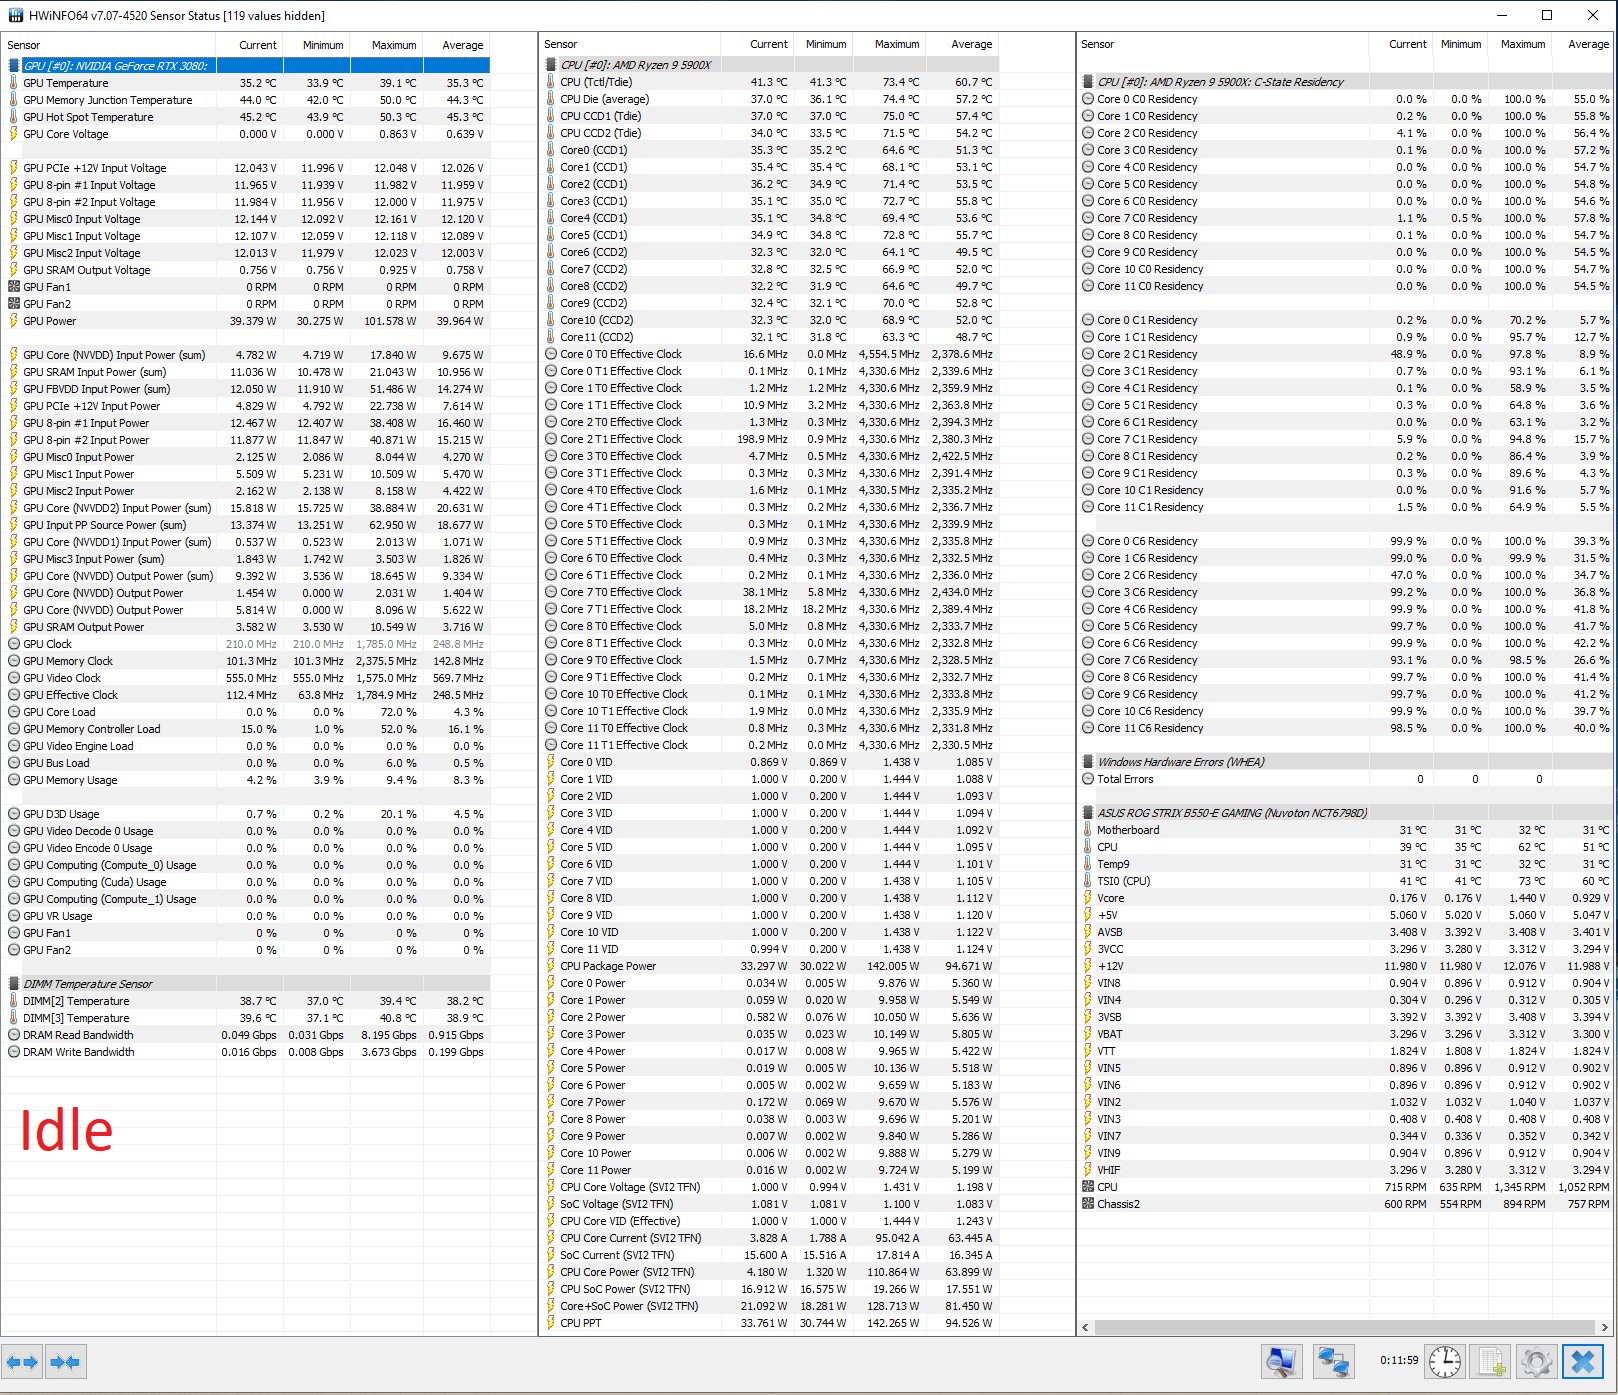Image resolution: width=1618 pixels, height=1395 pixels.
Task: Click the icon beside Windows Hardware Errors header
Action: click(x=1088, y=762)
